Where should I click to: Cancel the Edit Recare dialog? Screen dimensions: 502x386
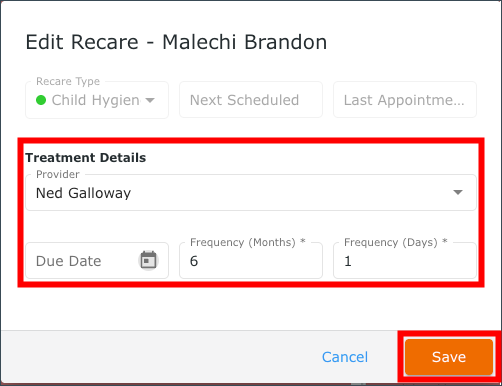point(345,357)
